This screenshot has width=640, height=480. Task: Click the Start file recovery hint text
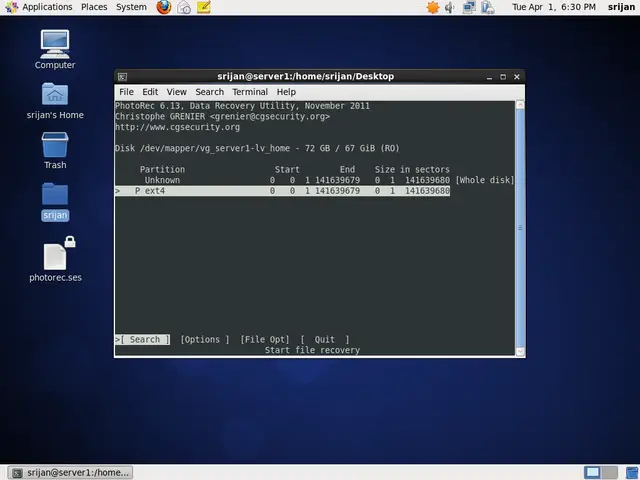coord(312,350)
